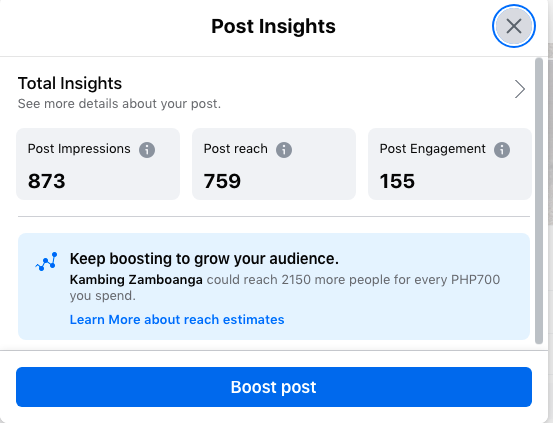Viewport: 553px width, 423px height.
Task: Click the Post Insights title
Action: pos(273,26)
